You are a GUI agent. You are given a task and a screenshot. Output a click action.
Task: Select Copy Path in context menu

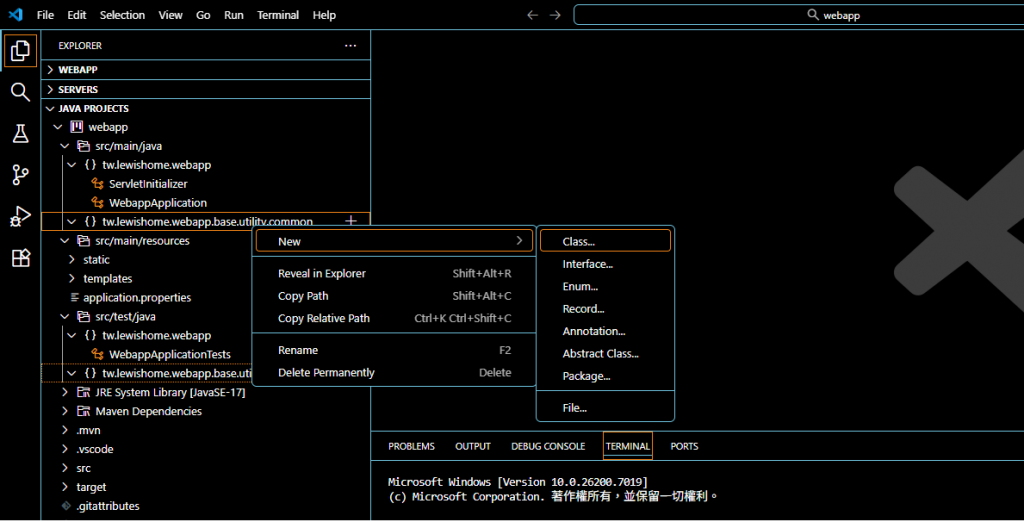tap(394, 296)
